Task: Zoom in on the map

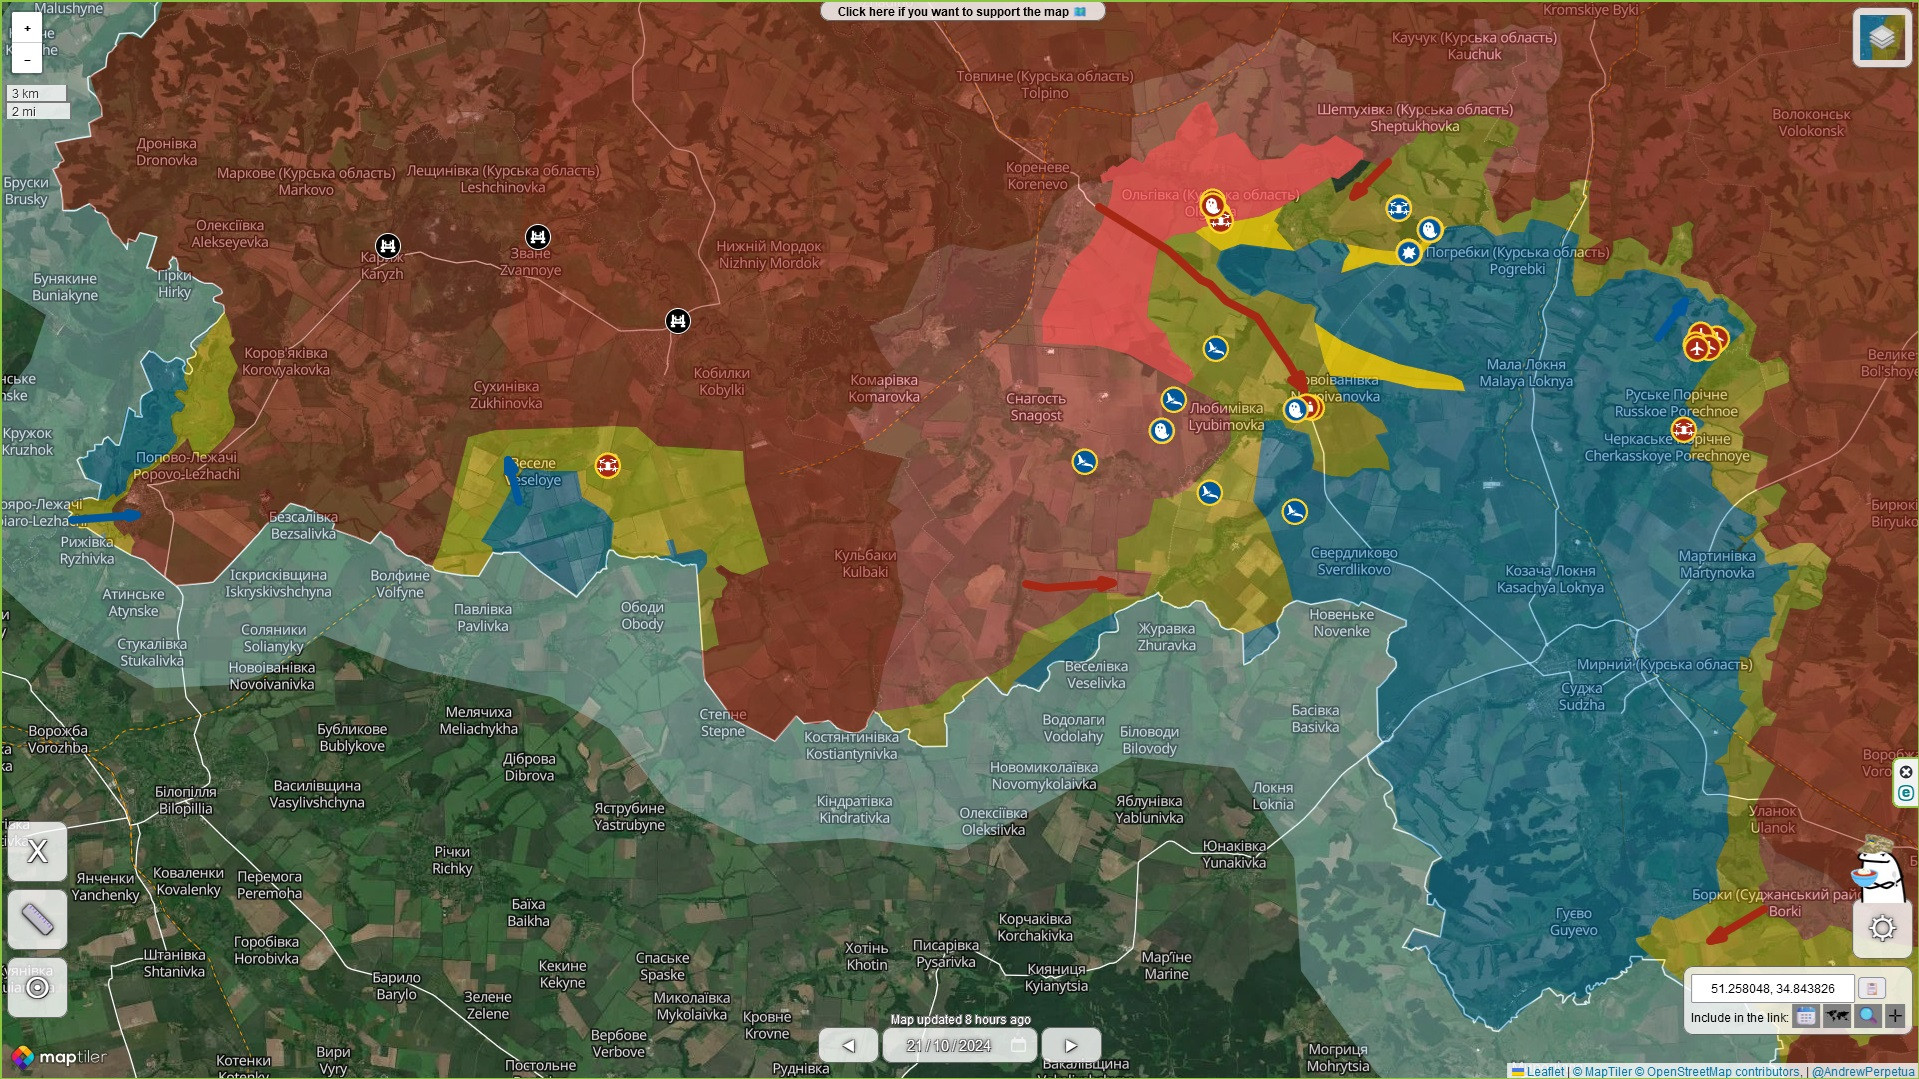Action: tap(27, 29)
